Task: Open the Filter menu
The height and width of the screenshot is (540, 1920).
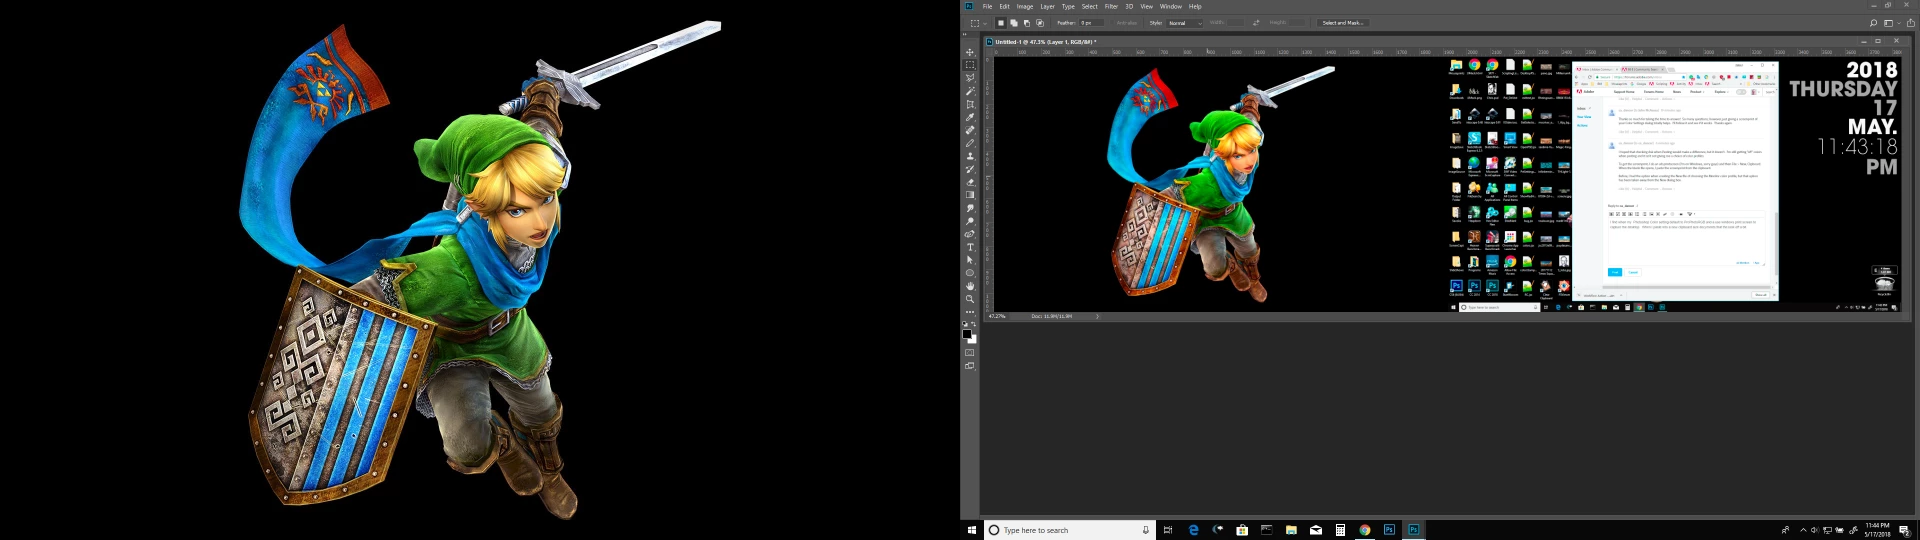Action: 1111,6
